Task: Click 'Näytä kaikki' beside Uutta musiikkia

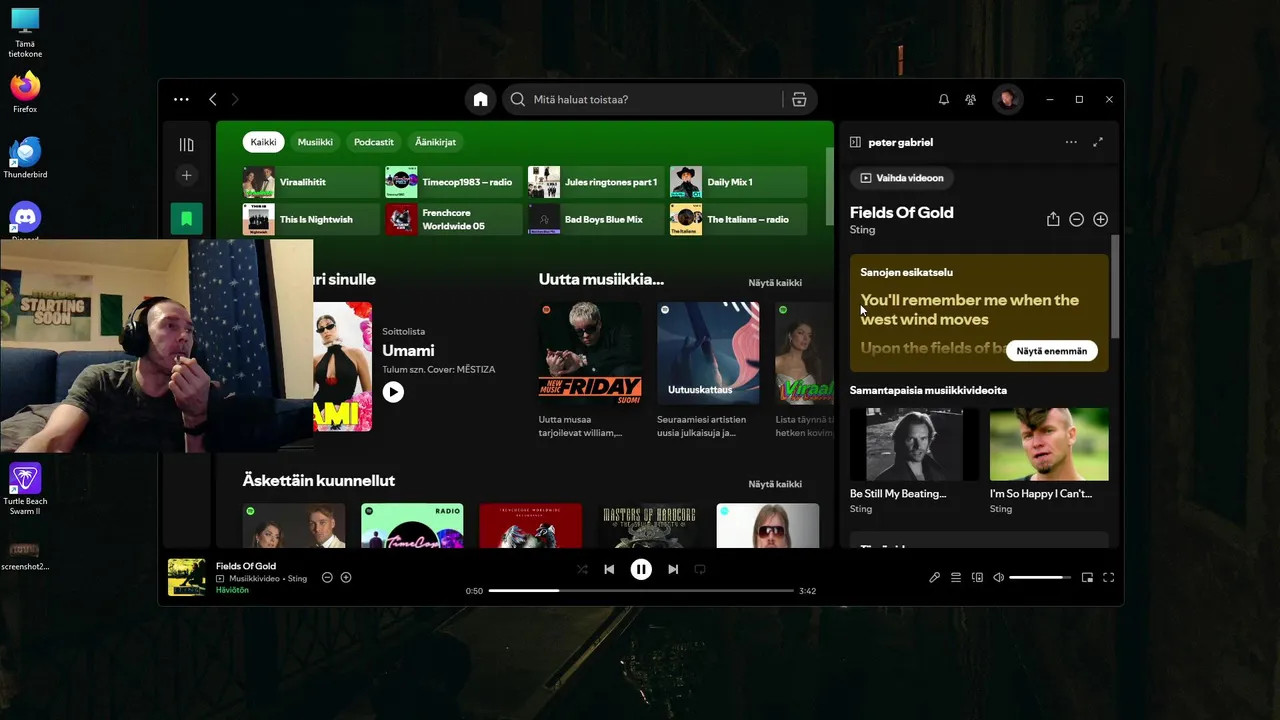Action: 775,283
